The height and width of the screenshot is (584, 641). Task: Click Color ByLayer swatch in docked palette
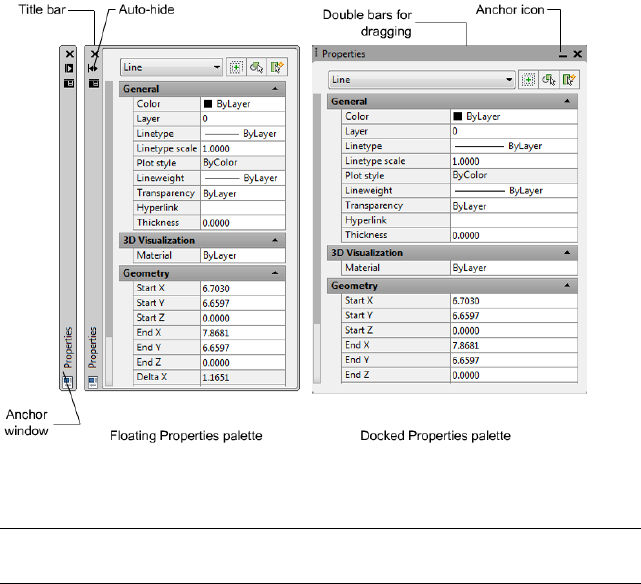[458, 116]
